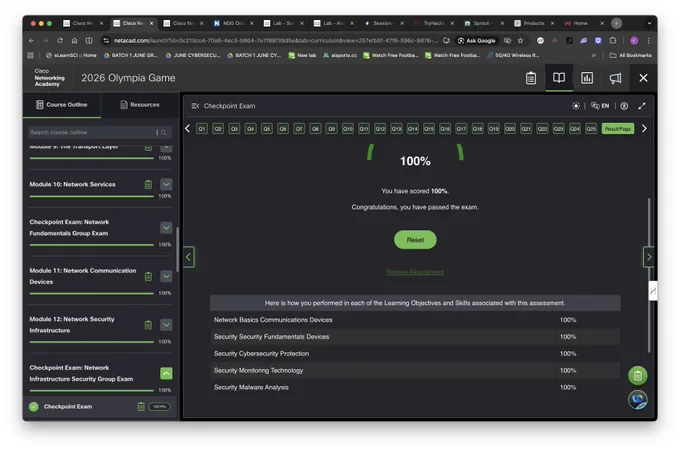The image size is (680, 451).
Task: Click the netacad.com address bar
Action: tap(275, 40)
